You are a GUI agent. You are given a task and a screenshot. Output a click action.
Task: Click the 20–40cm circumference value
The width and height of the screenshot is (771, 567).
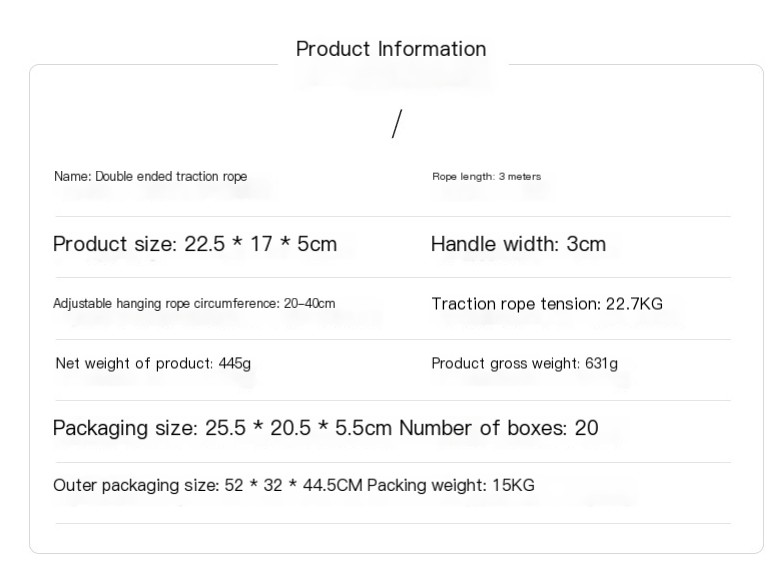click(x=309, y=303)
